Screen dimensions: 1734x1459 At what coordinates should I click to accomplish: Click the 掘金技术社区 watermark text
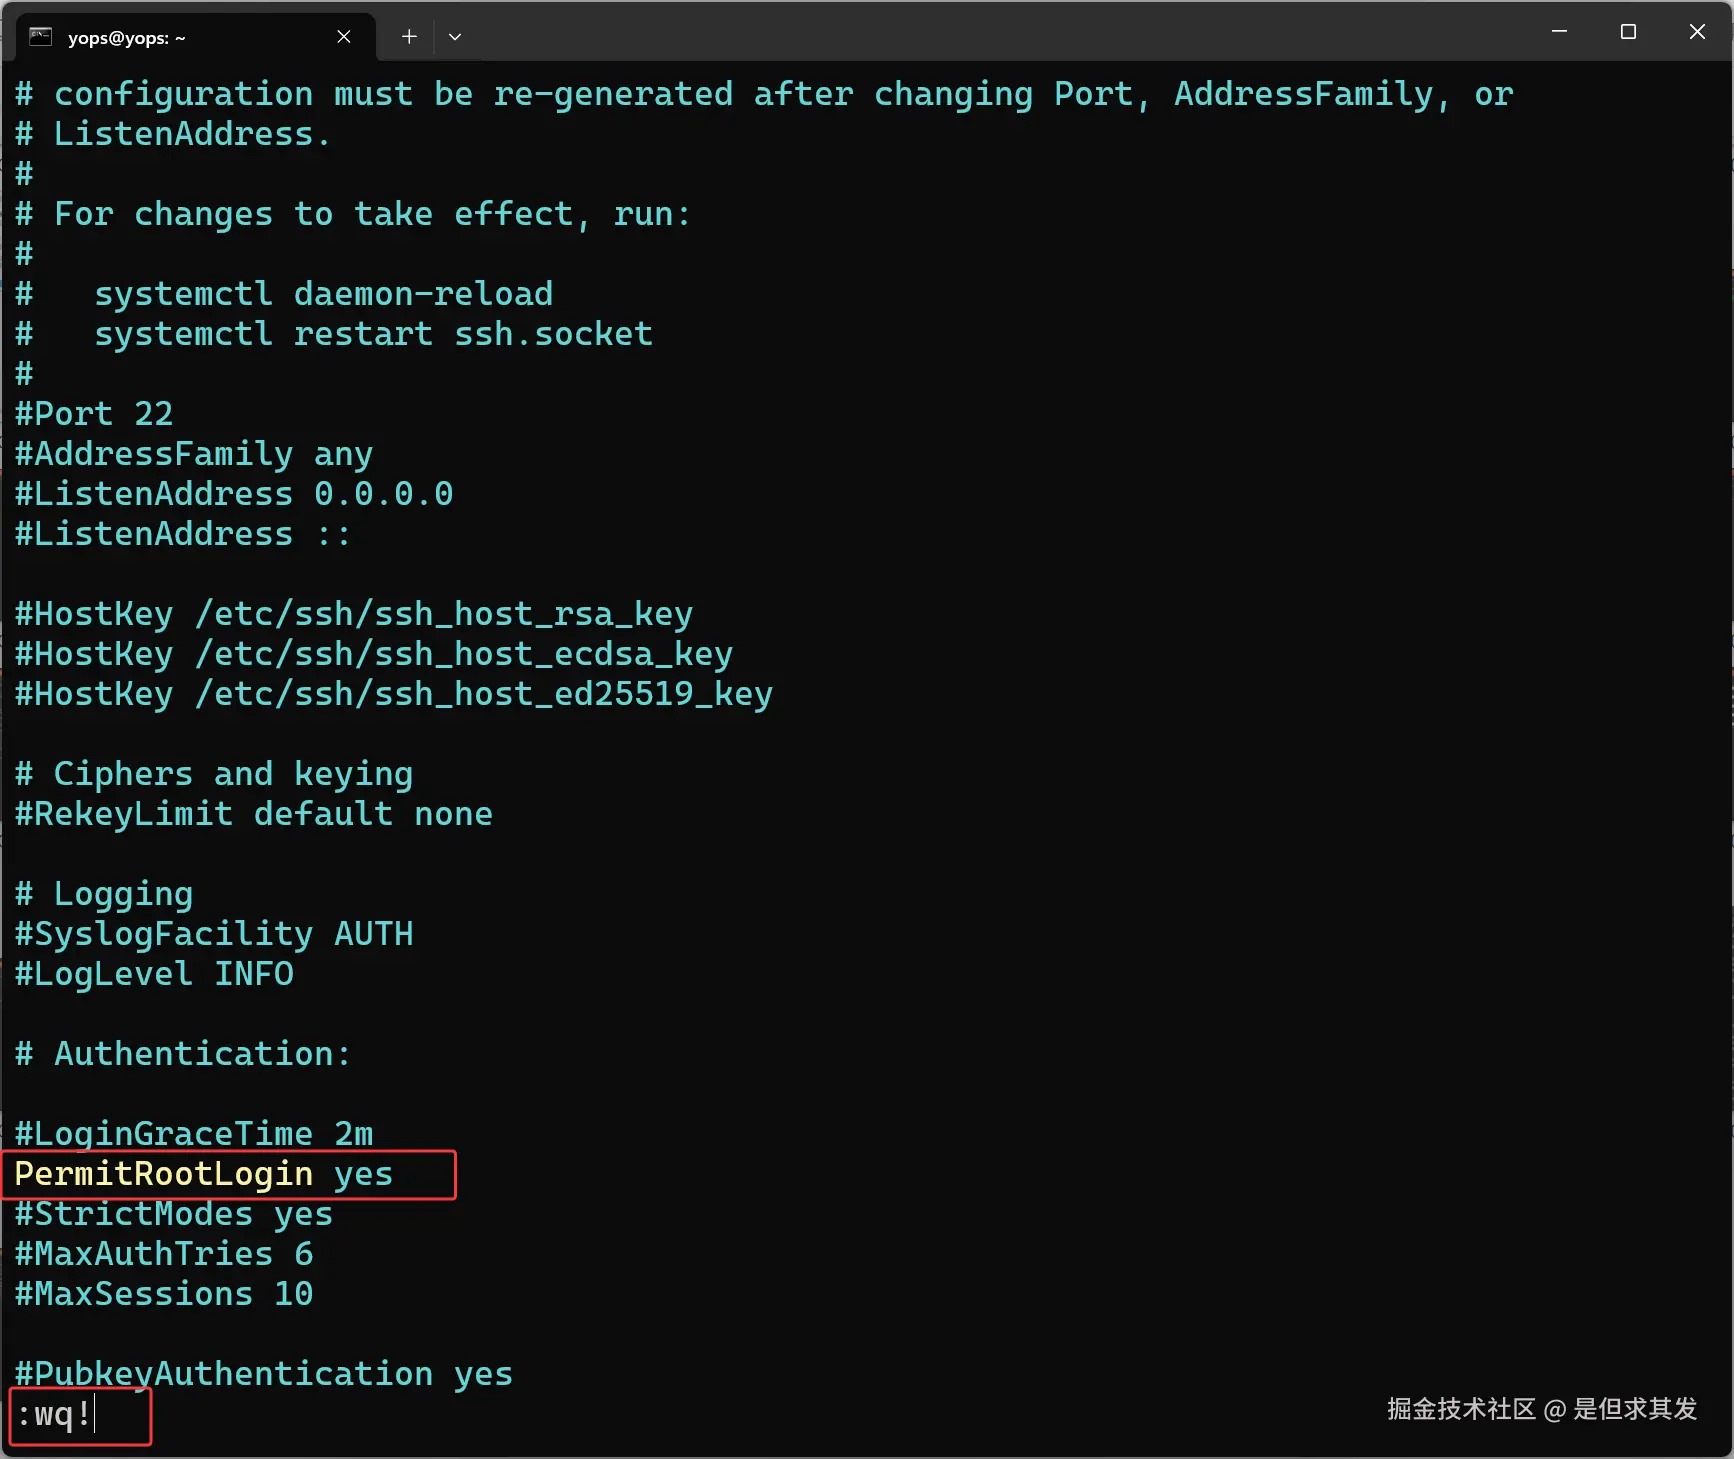[x=1540, y=1409]
